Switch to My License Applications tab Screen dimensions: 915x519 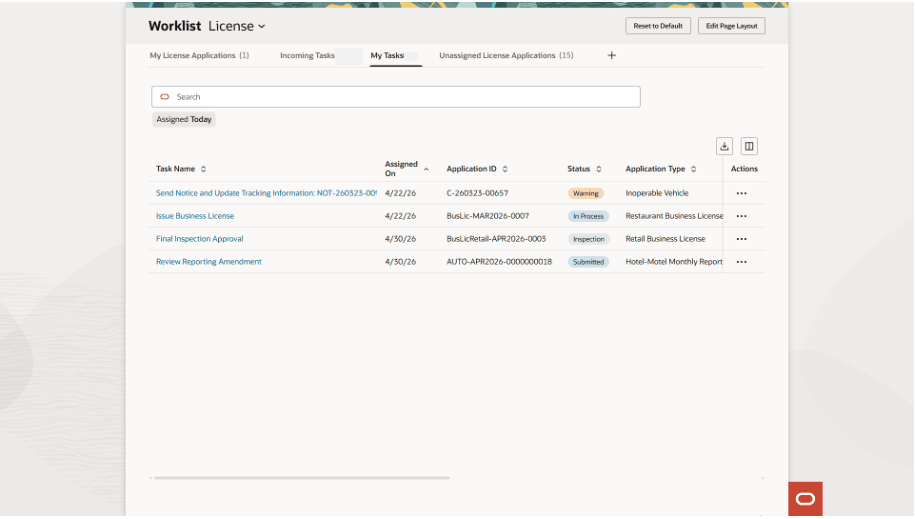tap(200, 55)
